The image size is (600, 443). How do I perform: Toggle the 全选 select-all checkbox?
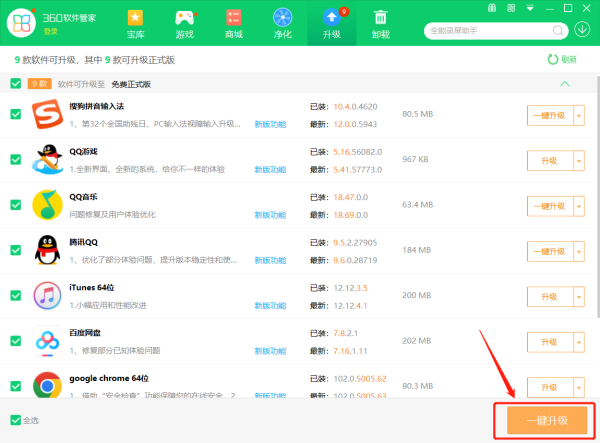(16, 420)
